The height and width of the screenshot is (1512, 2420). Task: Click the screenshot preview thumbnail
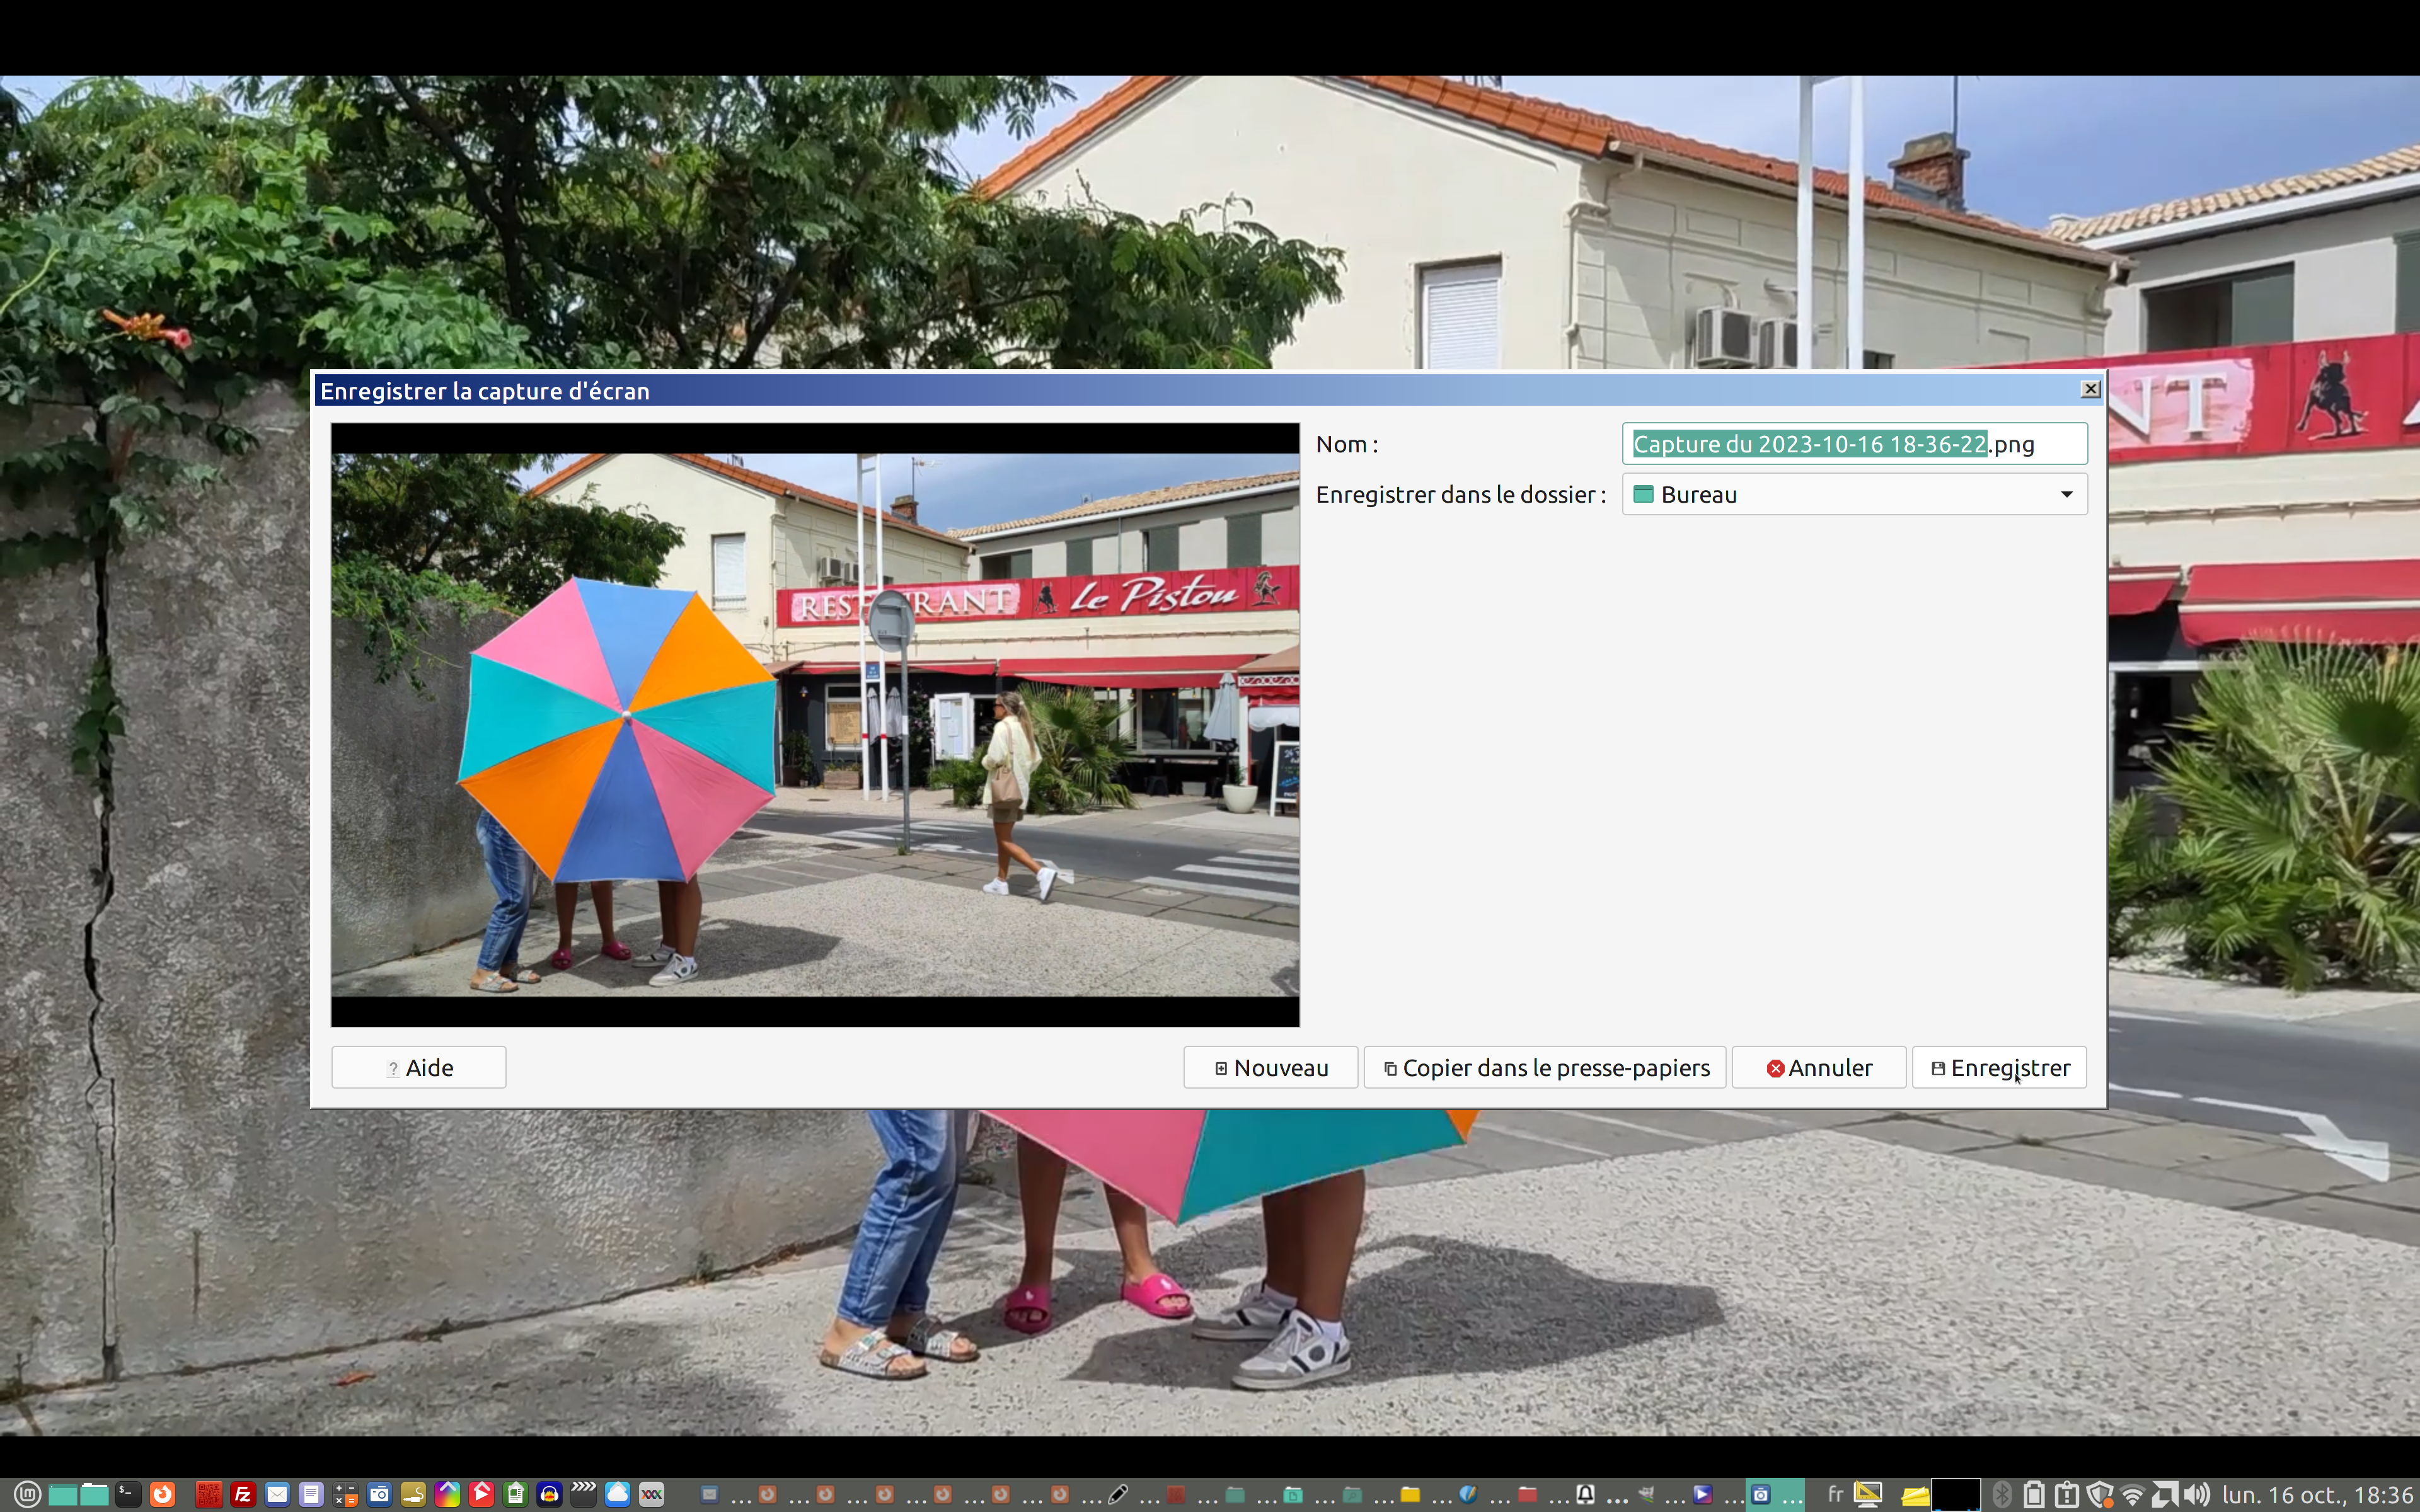click(815, 724)
